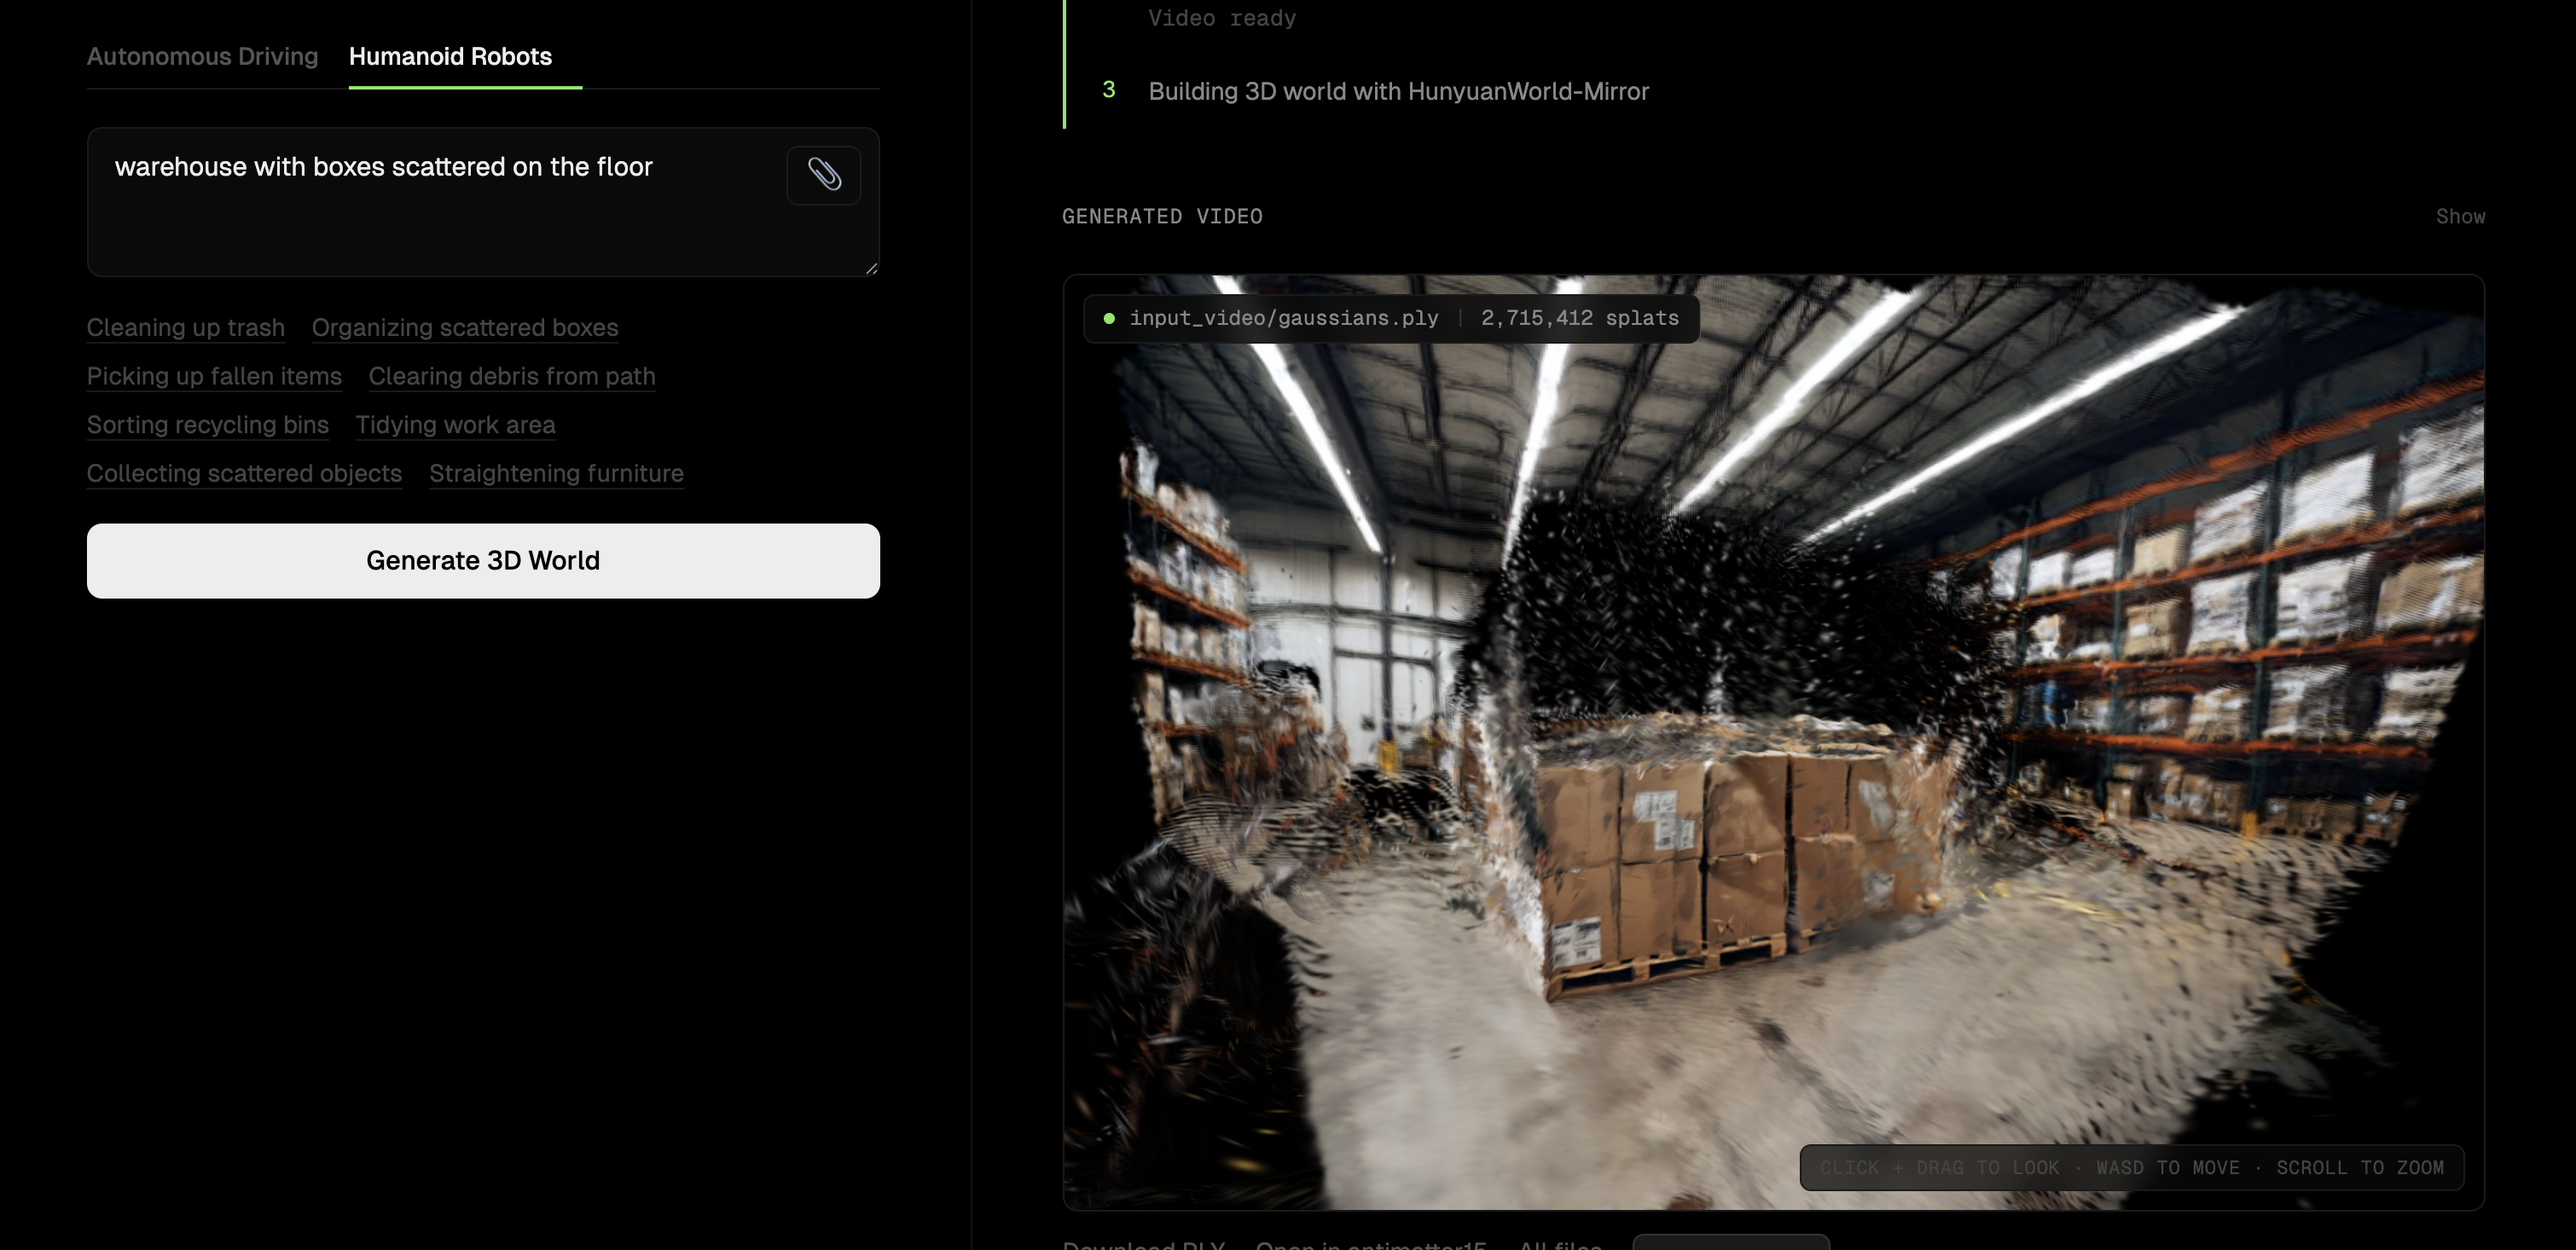Select the Humanoid Robots tab
This screenshot has height=1250, width=2576.
point(450,57)
